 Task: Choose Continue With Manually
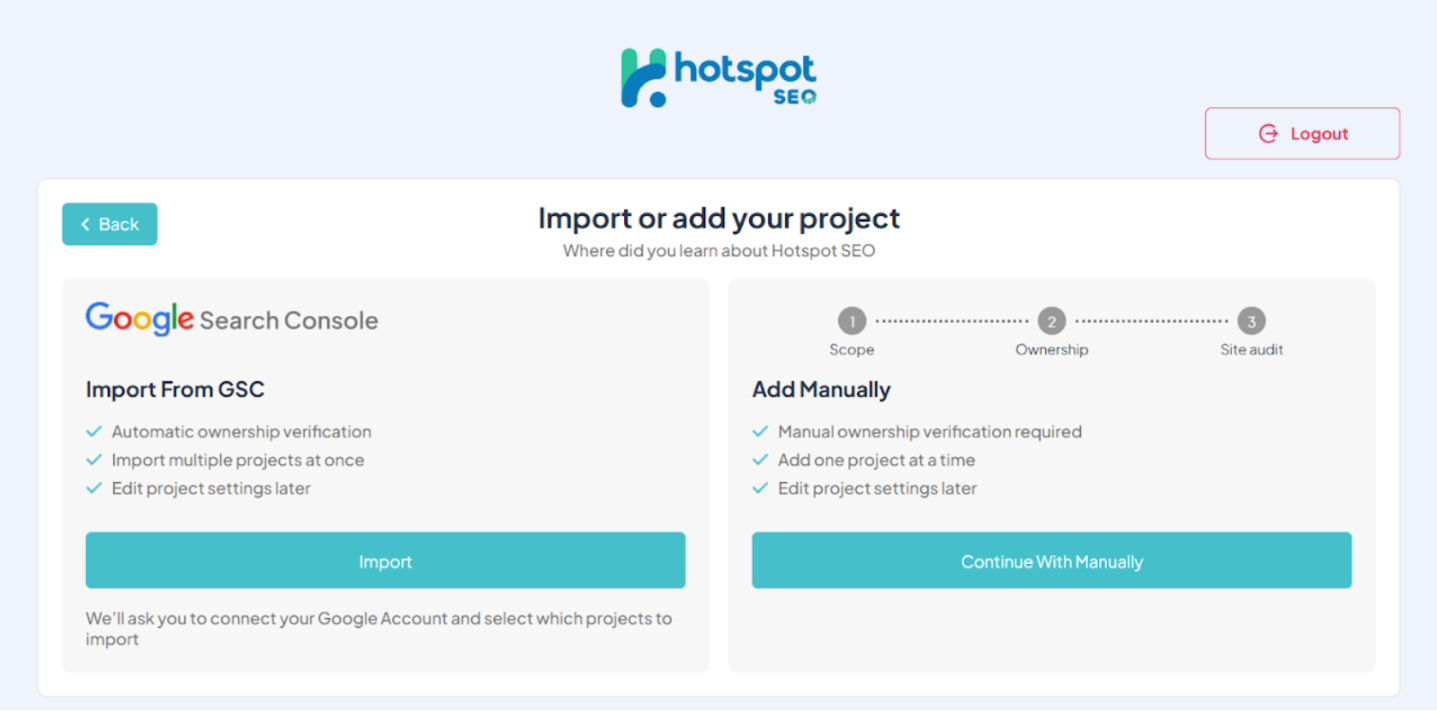[x=1051, y=561]
